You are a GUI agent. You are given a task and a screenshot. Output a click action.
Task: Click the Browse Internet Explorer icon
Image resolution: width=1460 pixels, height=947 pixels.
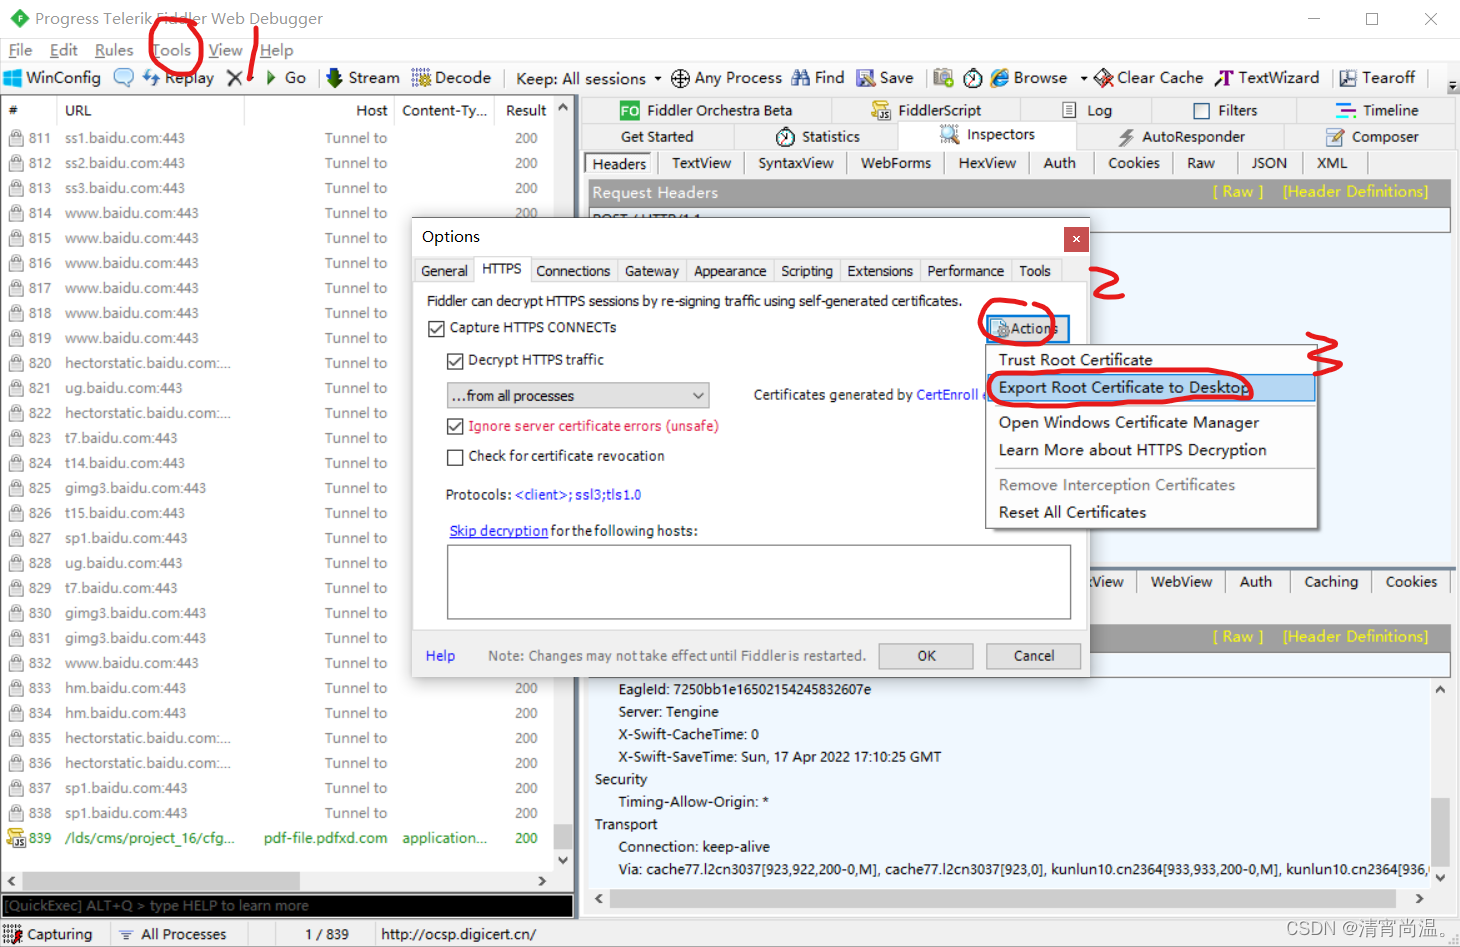[1000, 78]
